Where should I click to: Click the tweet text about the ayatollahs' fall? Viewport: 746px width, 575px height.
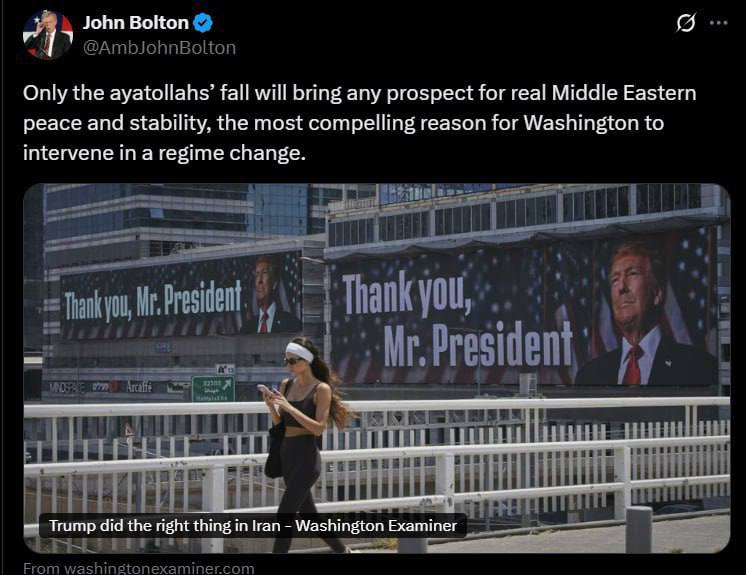(x=358, y=123)
